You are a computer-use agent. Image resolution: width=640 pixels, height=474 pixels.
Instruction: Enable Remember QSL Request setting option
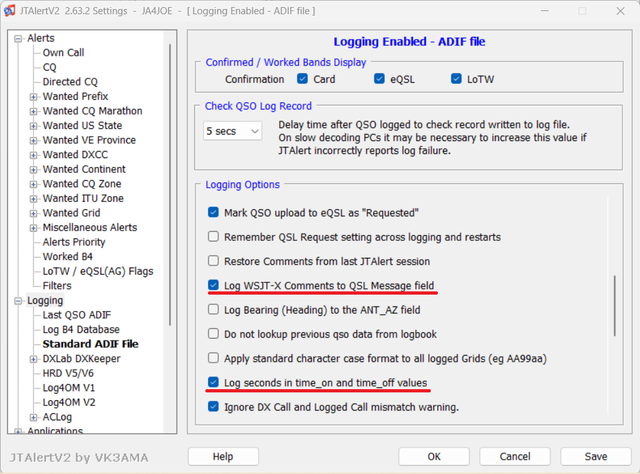click(x=213, y=236)
